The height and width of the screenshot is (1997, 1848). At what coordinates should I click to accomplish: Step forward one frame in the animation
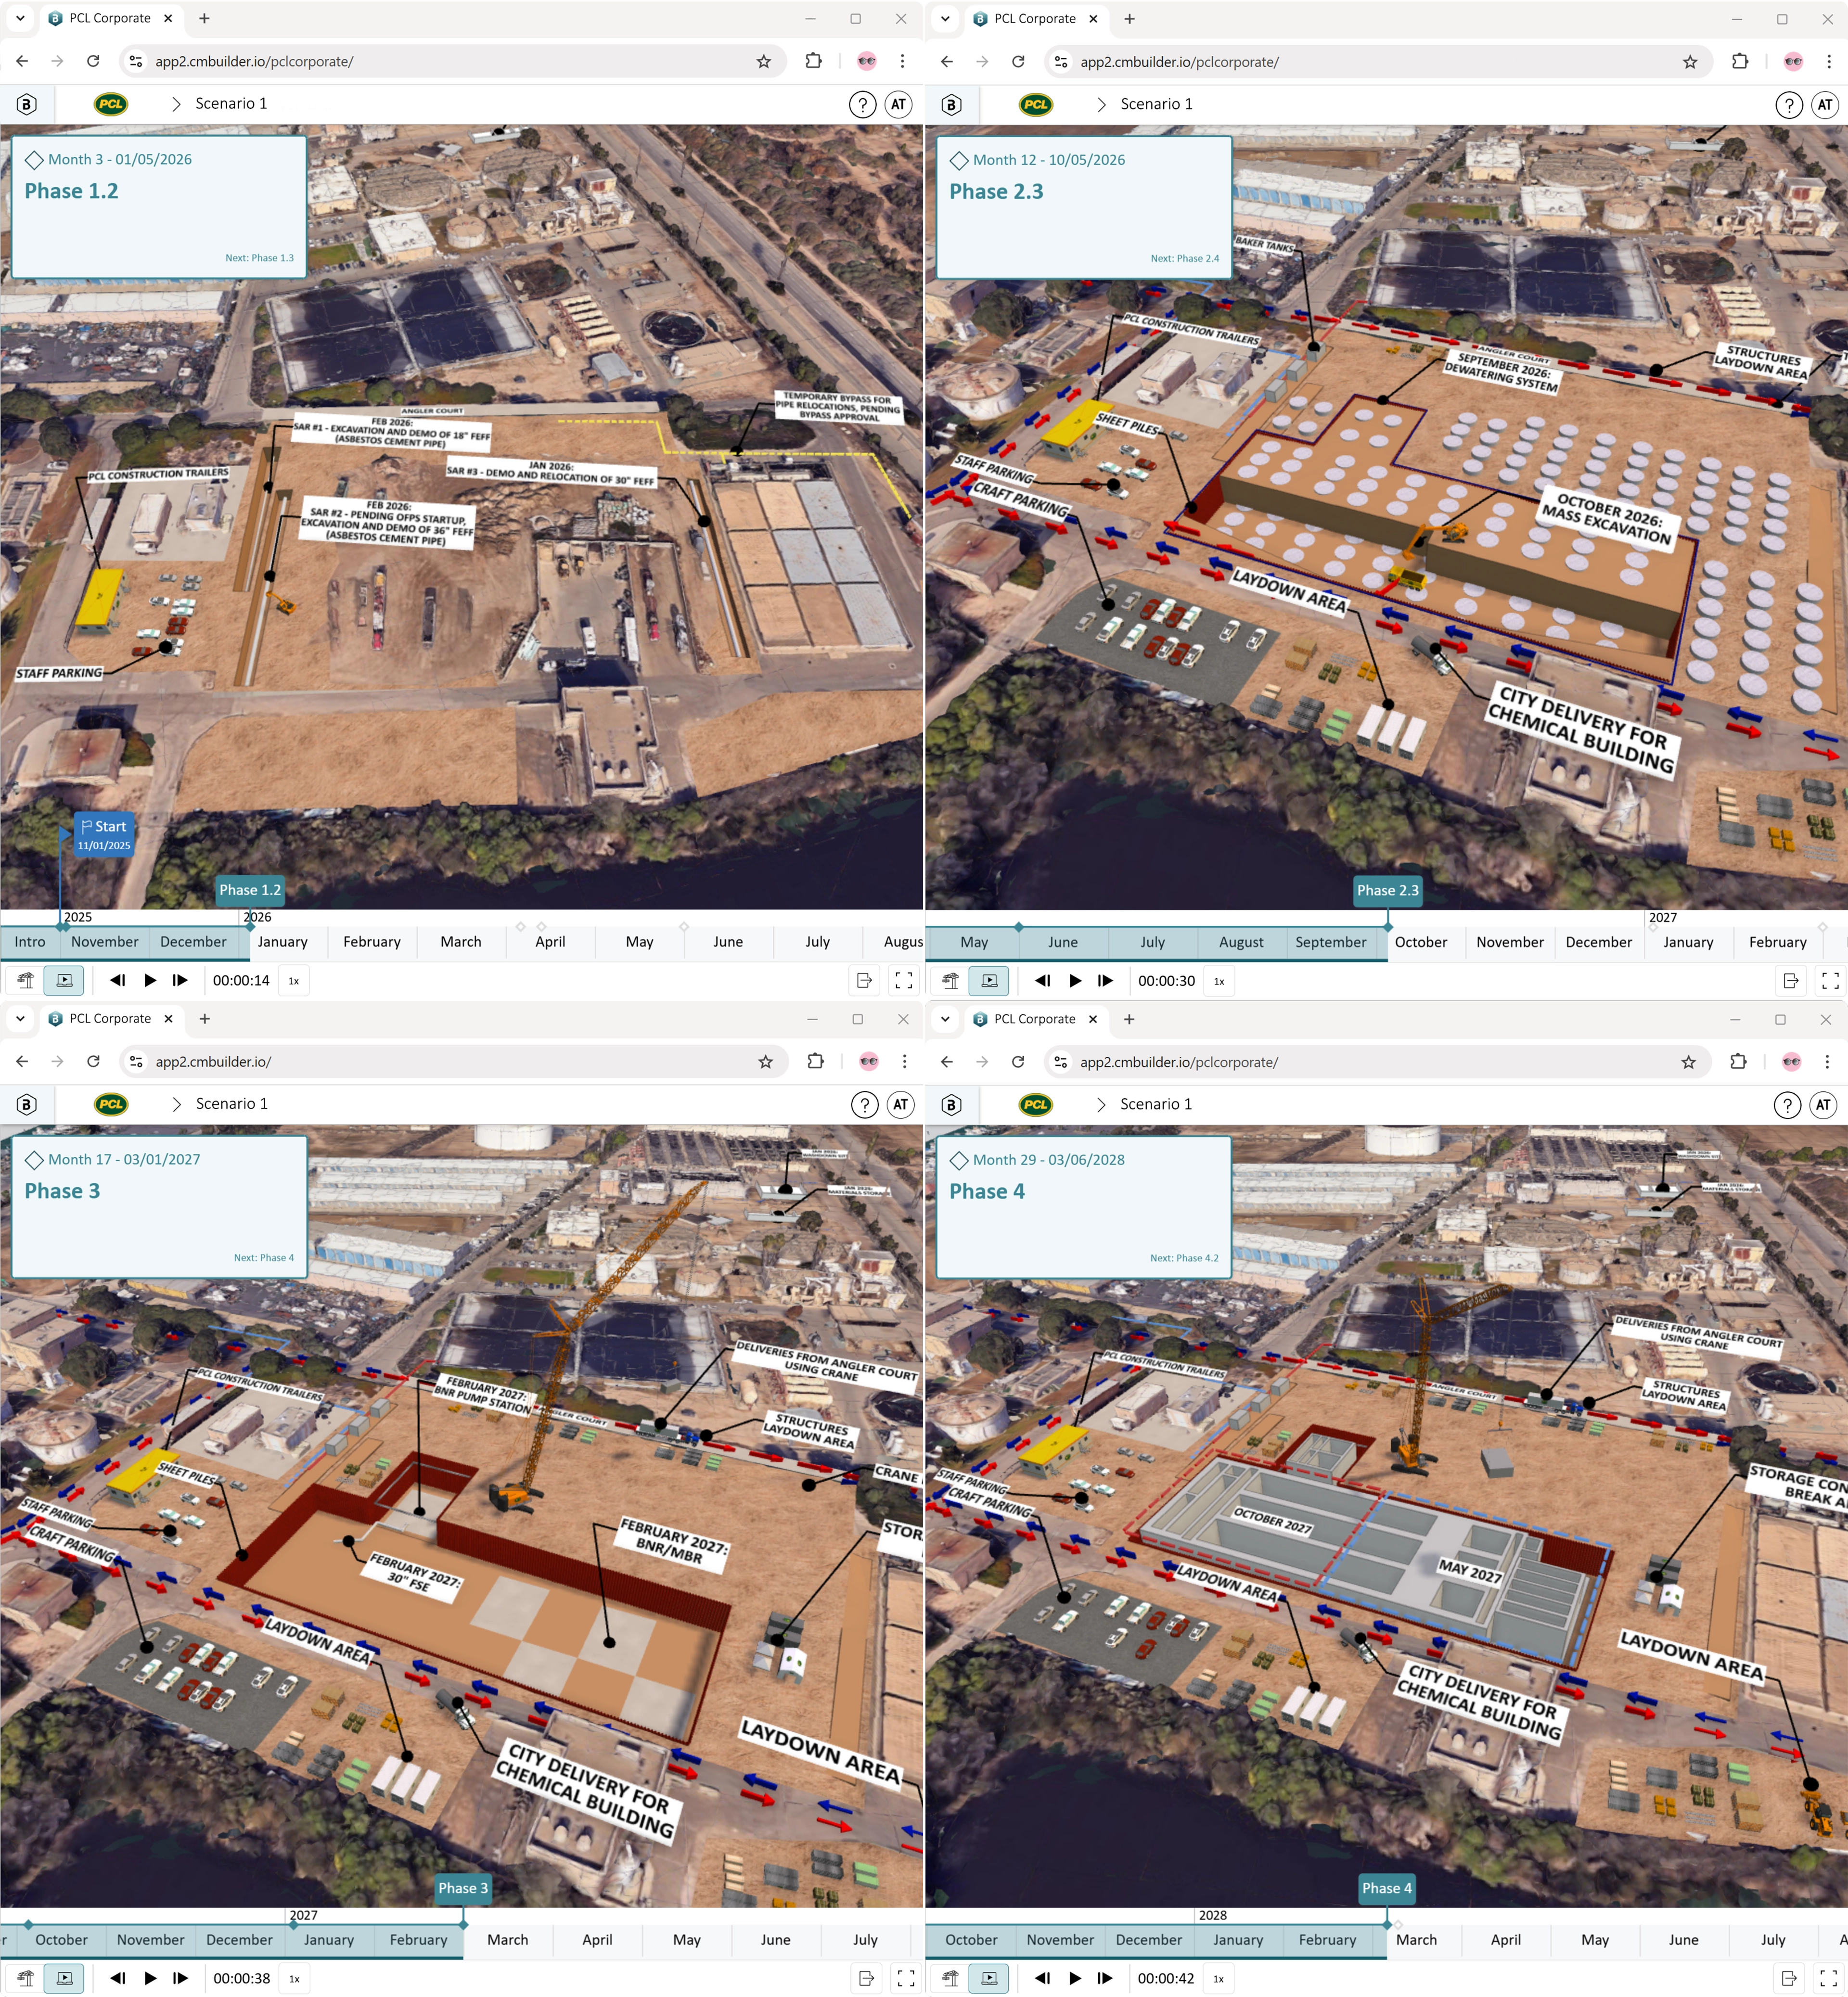(x=181, y=980)
